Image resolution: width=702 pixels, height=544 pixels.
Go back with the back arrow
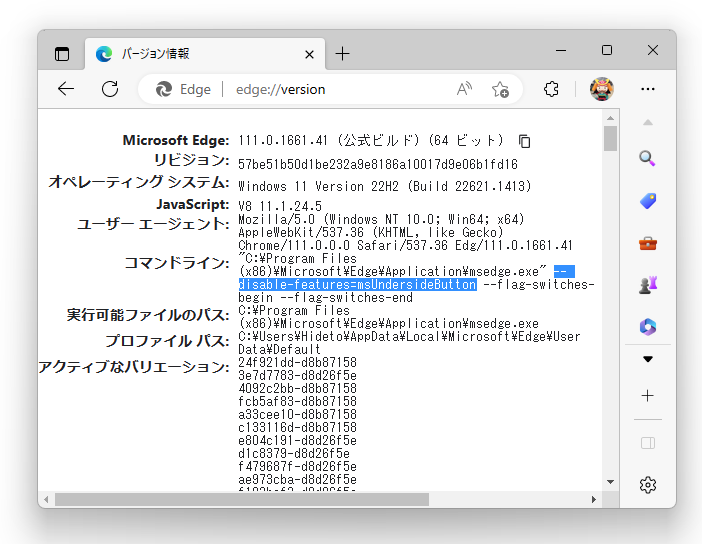tap(66, 89)
